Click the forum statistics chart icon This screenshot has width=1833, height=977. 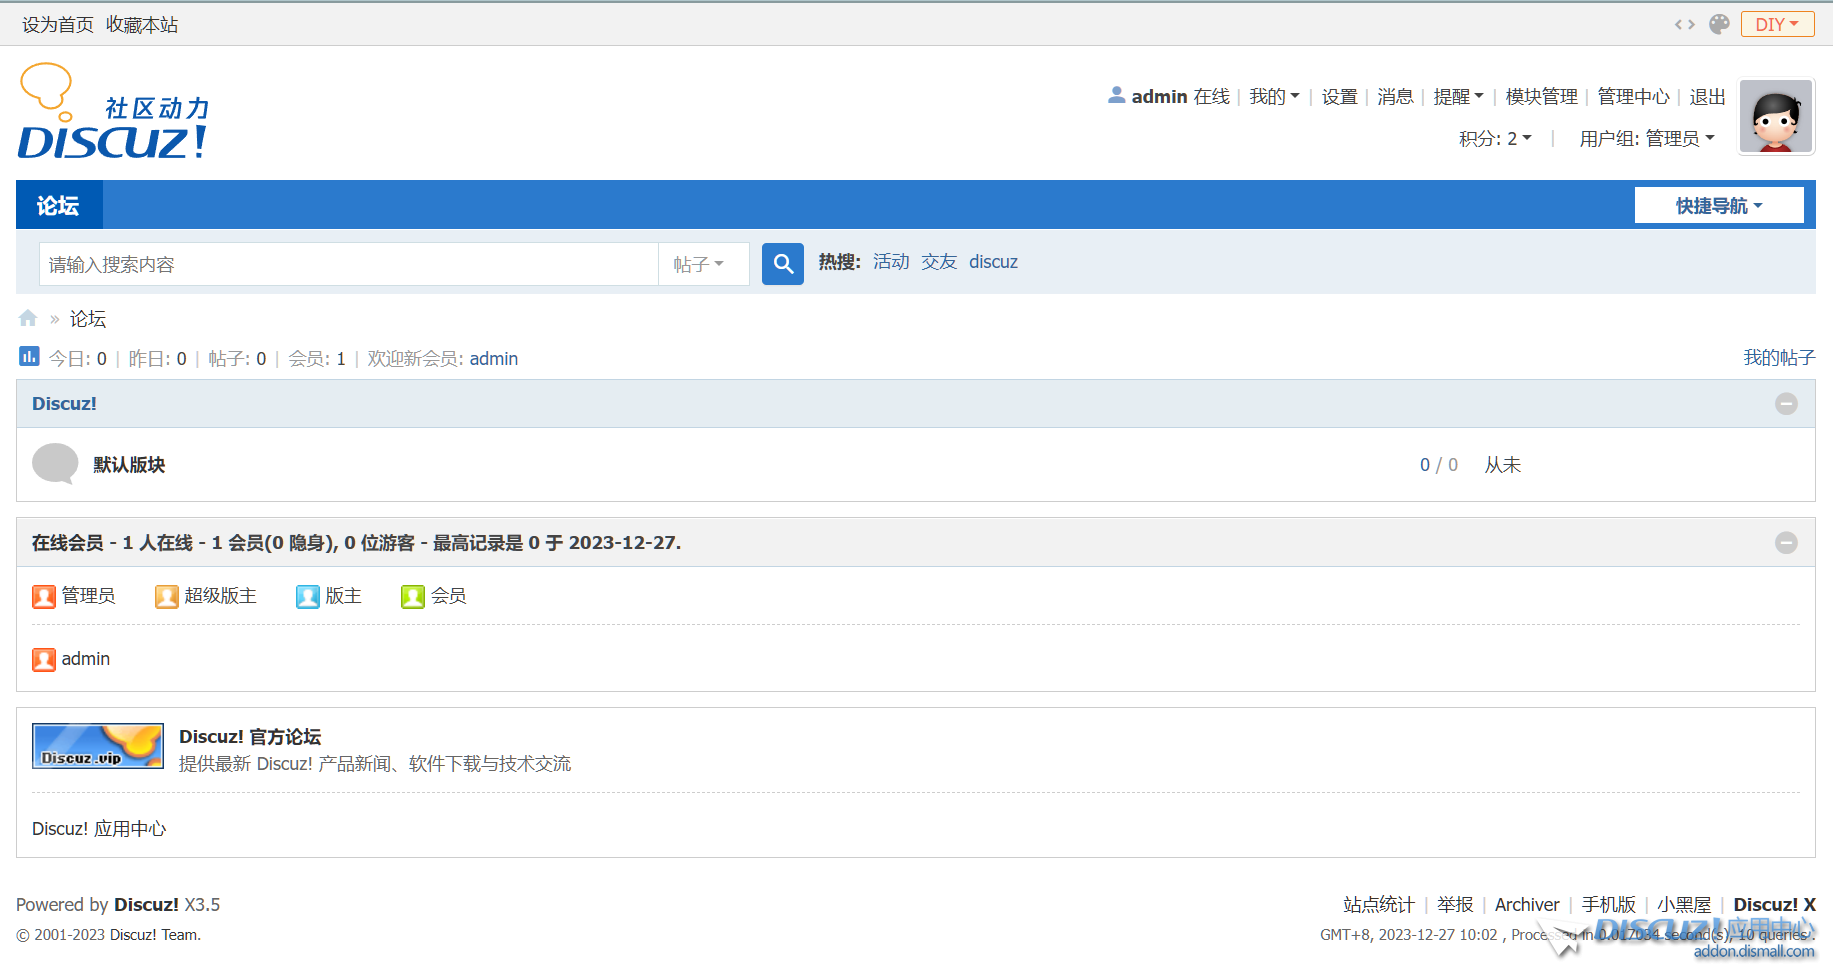(29, 357)
